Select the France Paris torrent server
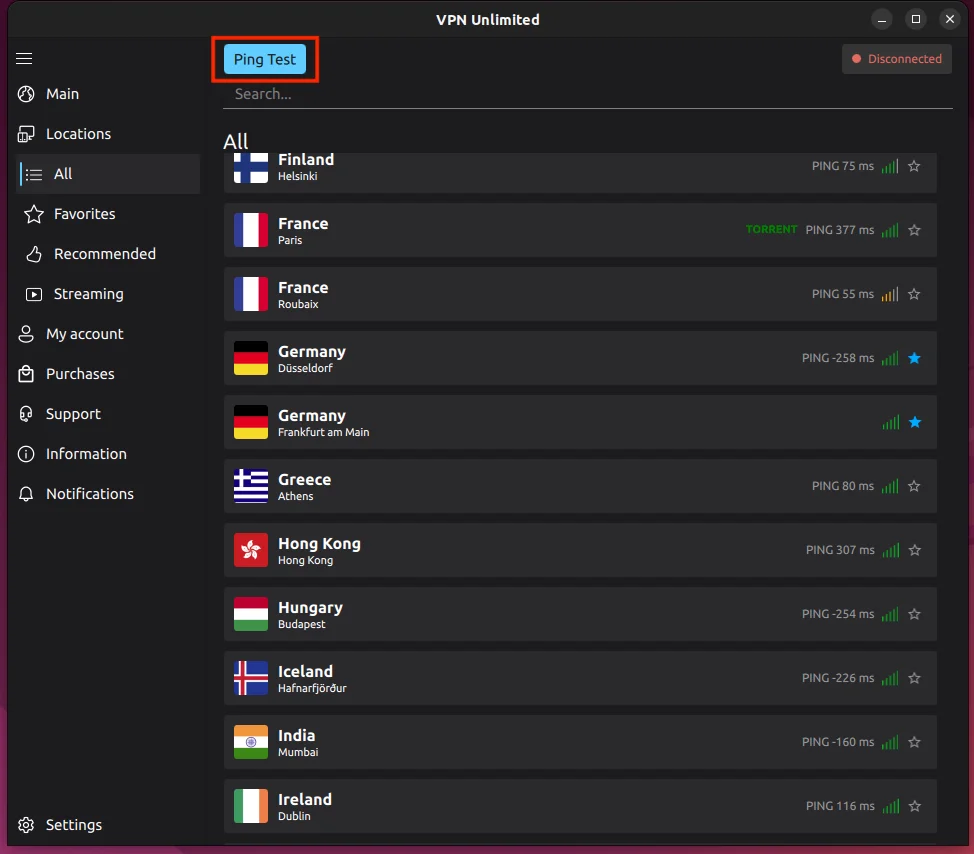This screenshot has height=854, width=974. [520, 230]
